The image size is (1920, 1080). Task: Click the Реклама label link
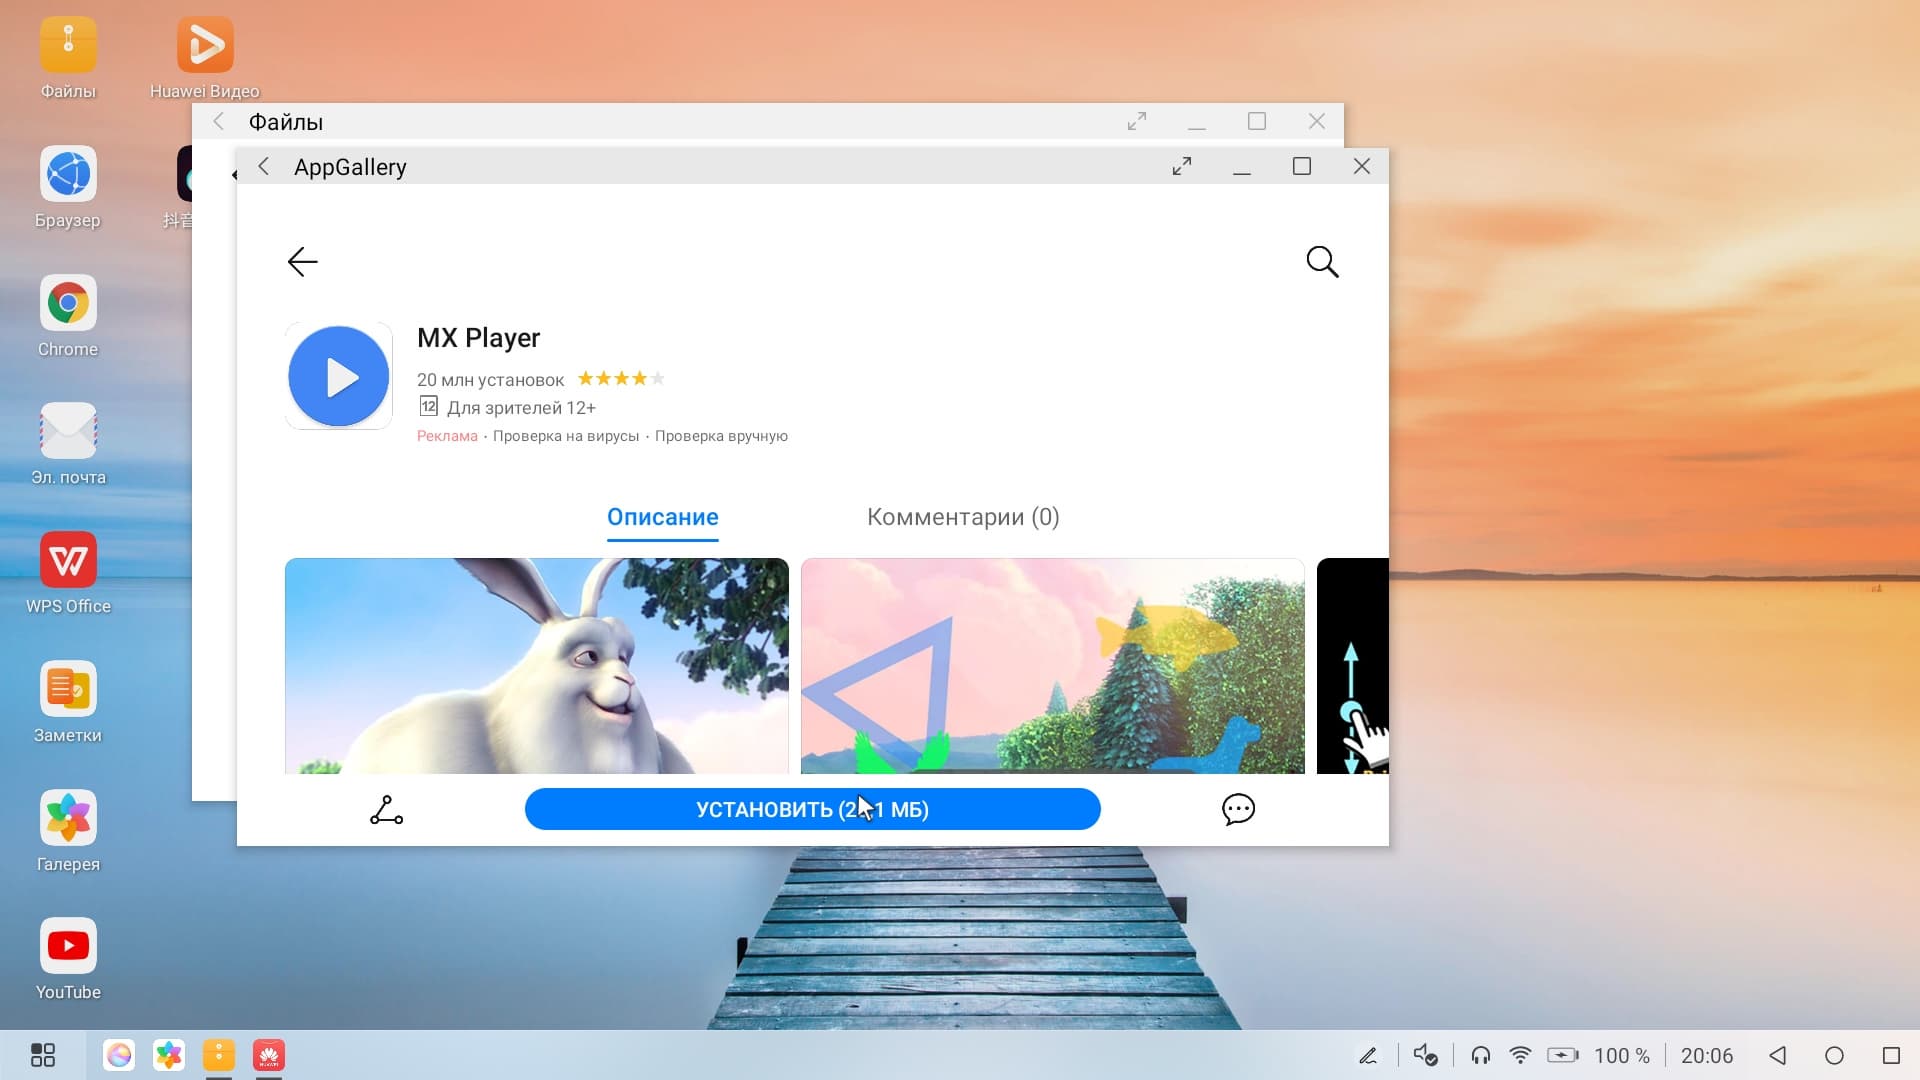[x=447, y=436]
